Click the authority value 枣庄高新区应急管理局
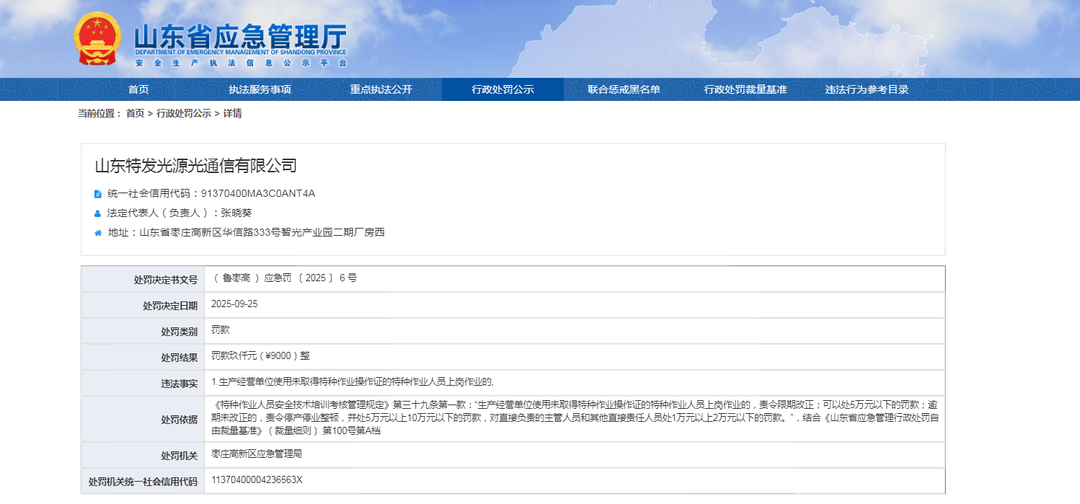The width and height of the screenshot is (1080, 504). pyautogui.click(x=257, y=454)
